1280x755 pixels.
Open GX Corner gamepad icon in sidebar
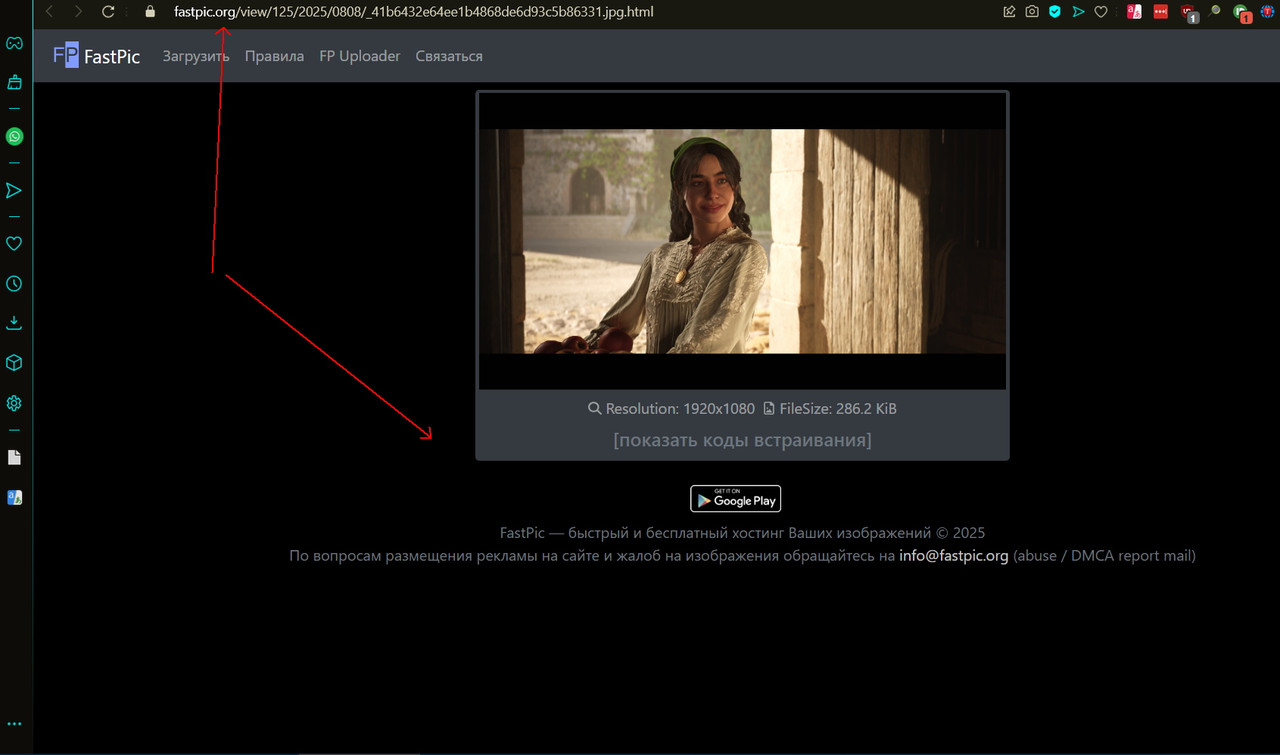[x=14, y=43]
